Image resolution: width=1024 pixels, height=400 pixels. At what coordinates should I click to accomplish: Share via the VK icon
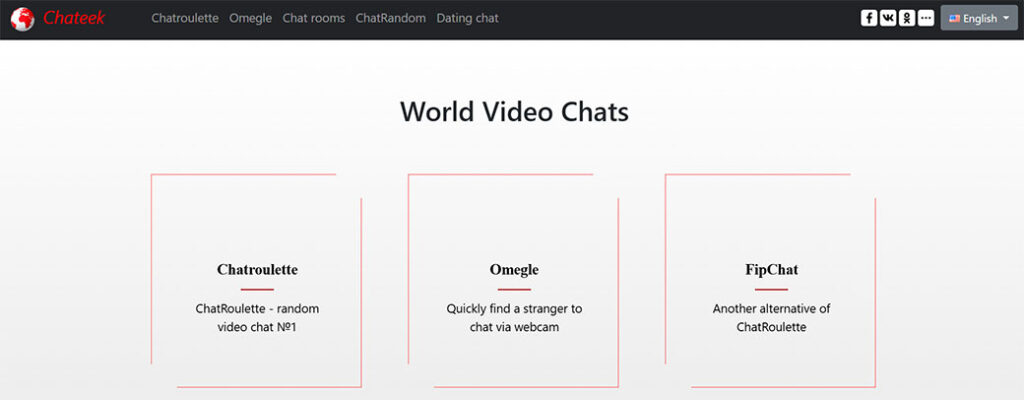pos(888,18)
